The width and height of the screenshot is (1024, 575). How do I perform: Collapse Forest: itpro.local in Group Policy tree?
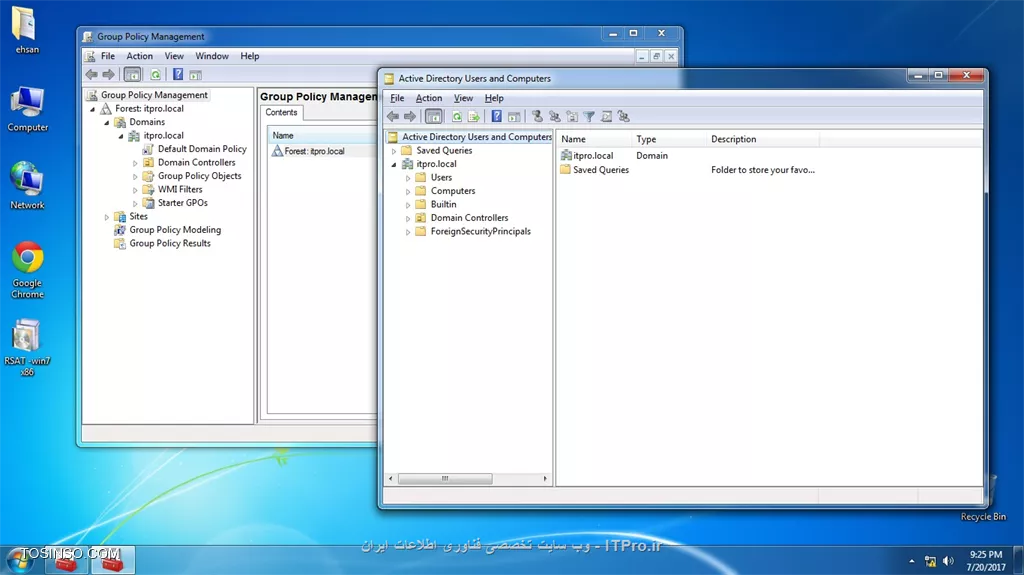93,109
